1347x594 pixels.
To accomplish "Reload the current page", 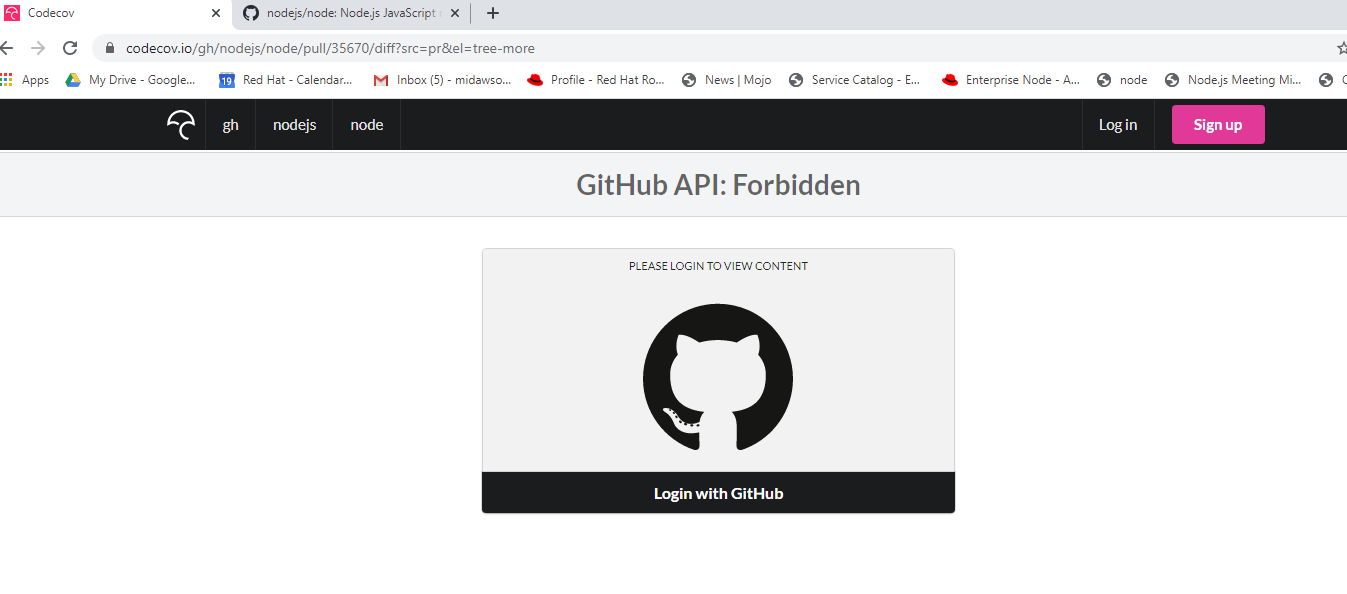I will pyautogui.click(x=70, y=48).
